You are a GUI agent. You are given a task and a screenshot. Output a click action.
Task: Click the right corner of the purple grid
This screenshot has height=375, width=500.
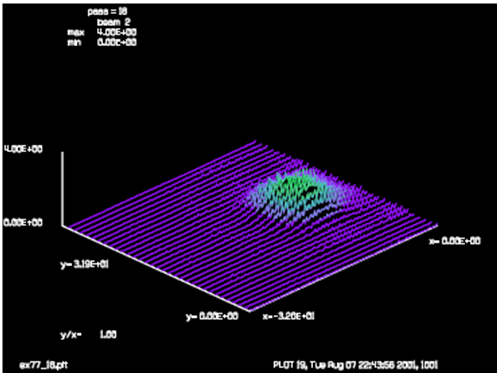pos(436,225)
